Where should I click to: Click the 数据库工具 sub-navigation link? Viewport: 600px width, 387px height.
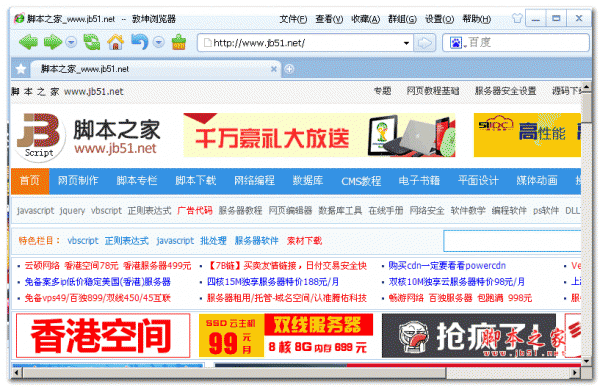(x=340, y=211)
